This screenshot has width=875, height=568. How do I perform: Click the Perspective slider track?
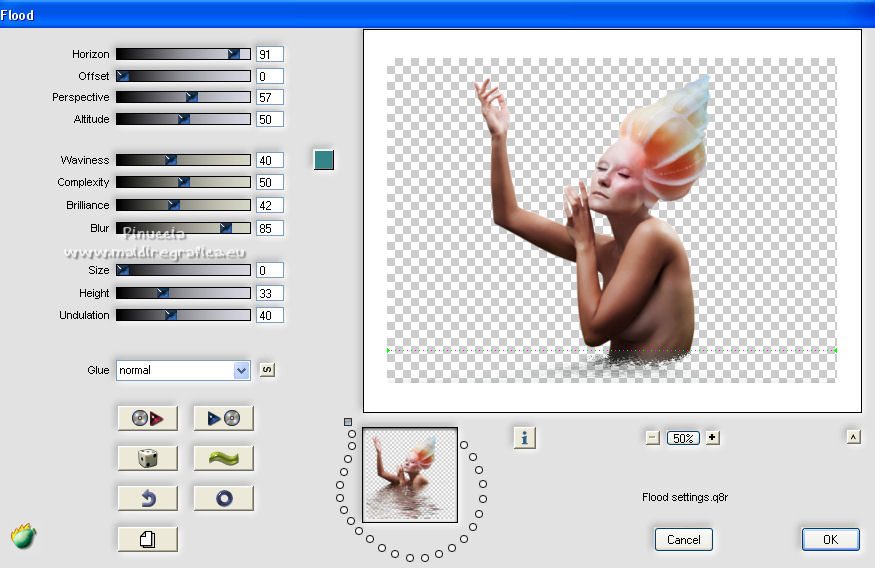pos(183,97)
